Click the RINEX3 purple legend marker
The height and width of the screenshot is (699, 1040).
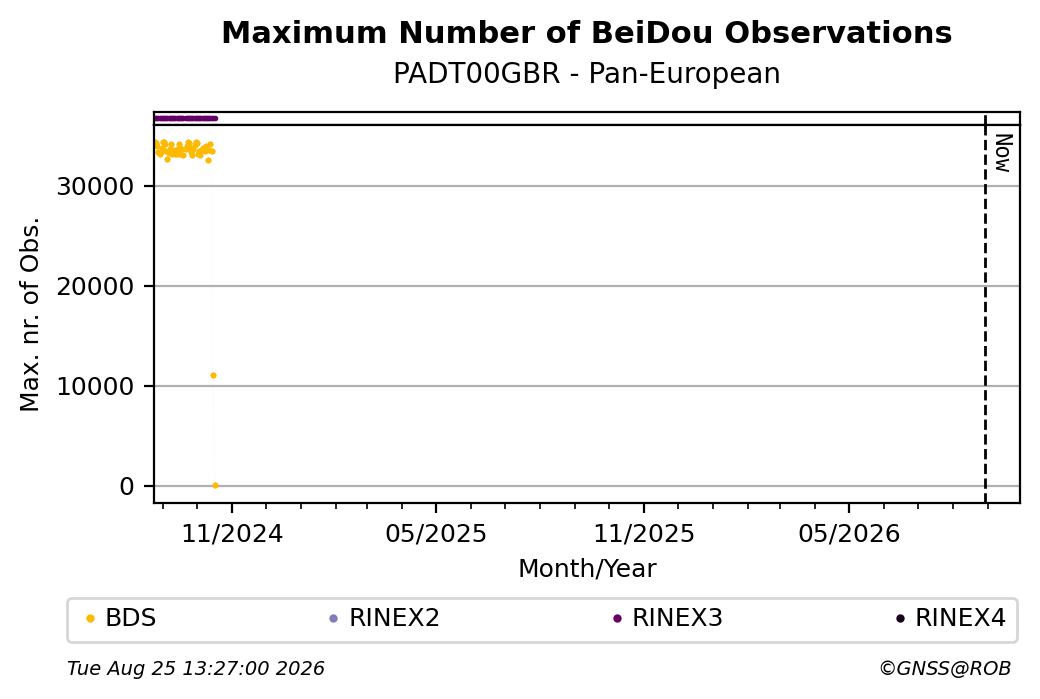tap(618, 619)
